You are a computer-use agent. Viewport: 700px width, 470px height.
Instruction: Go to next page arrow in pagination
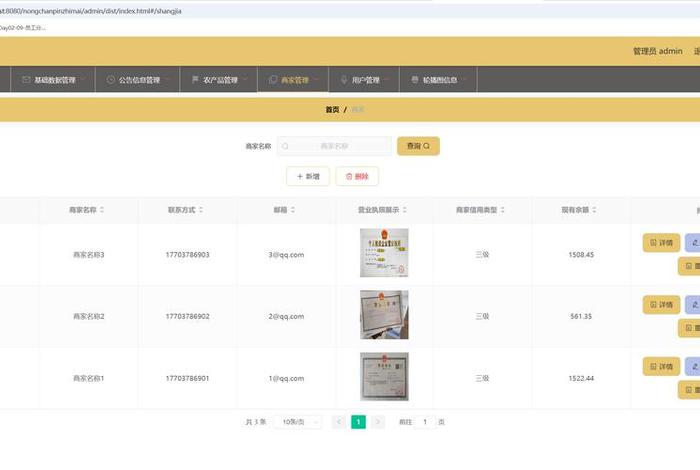tap(378, 422)
